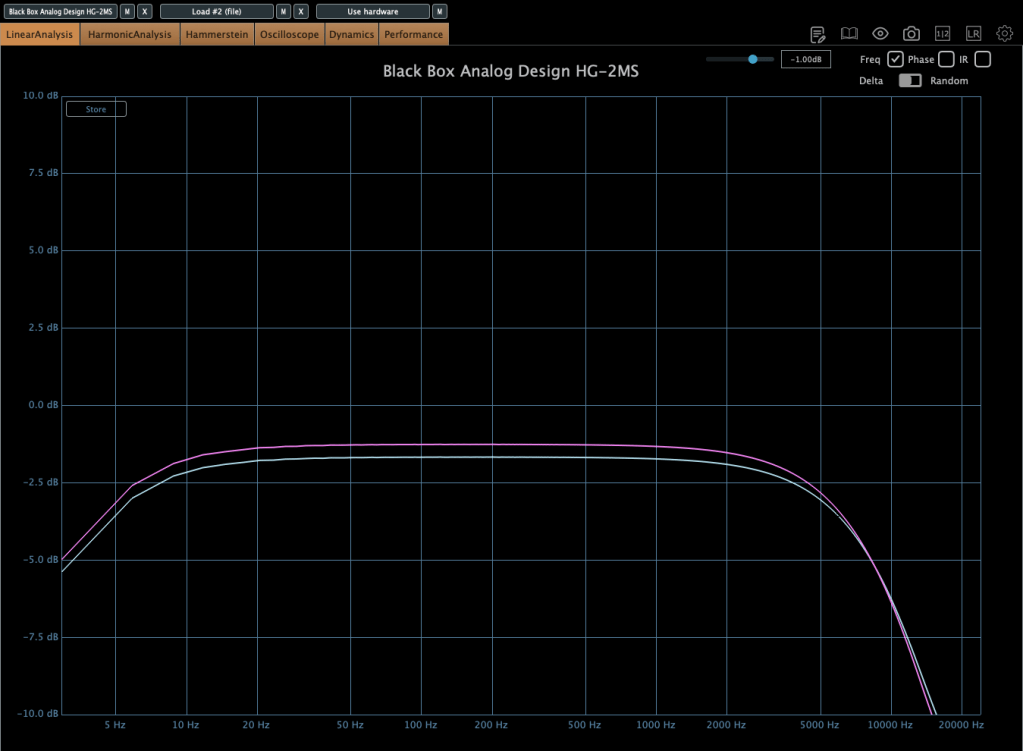Take a snapshot with the camera icon

pos(911,34)
